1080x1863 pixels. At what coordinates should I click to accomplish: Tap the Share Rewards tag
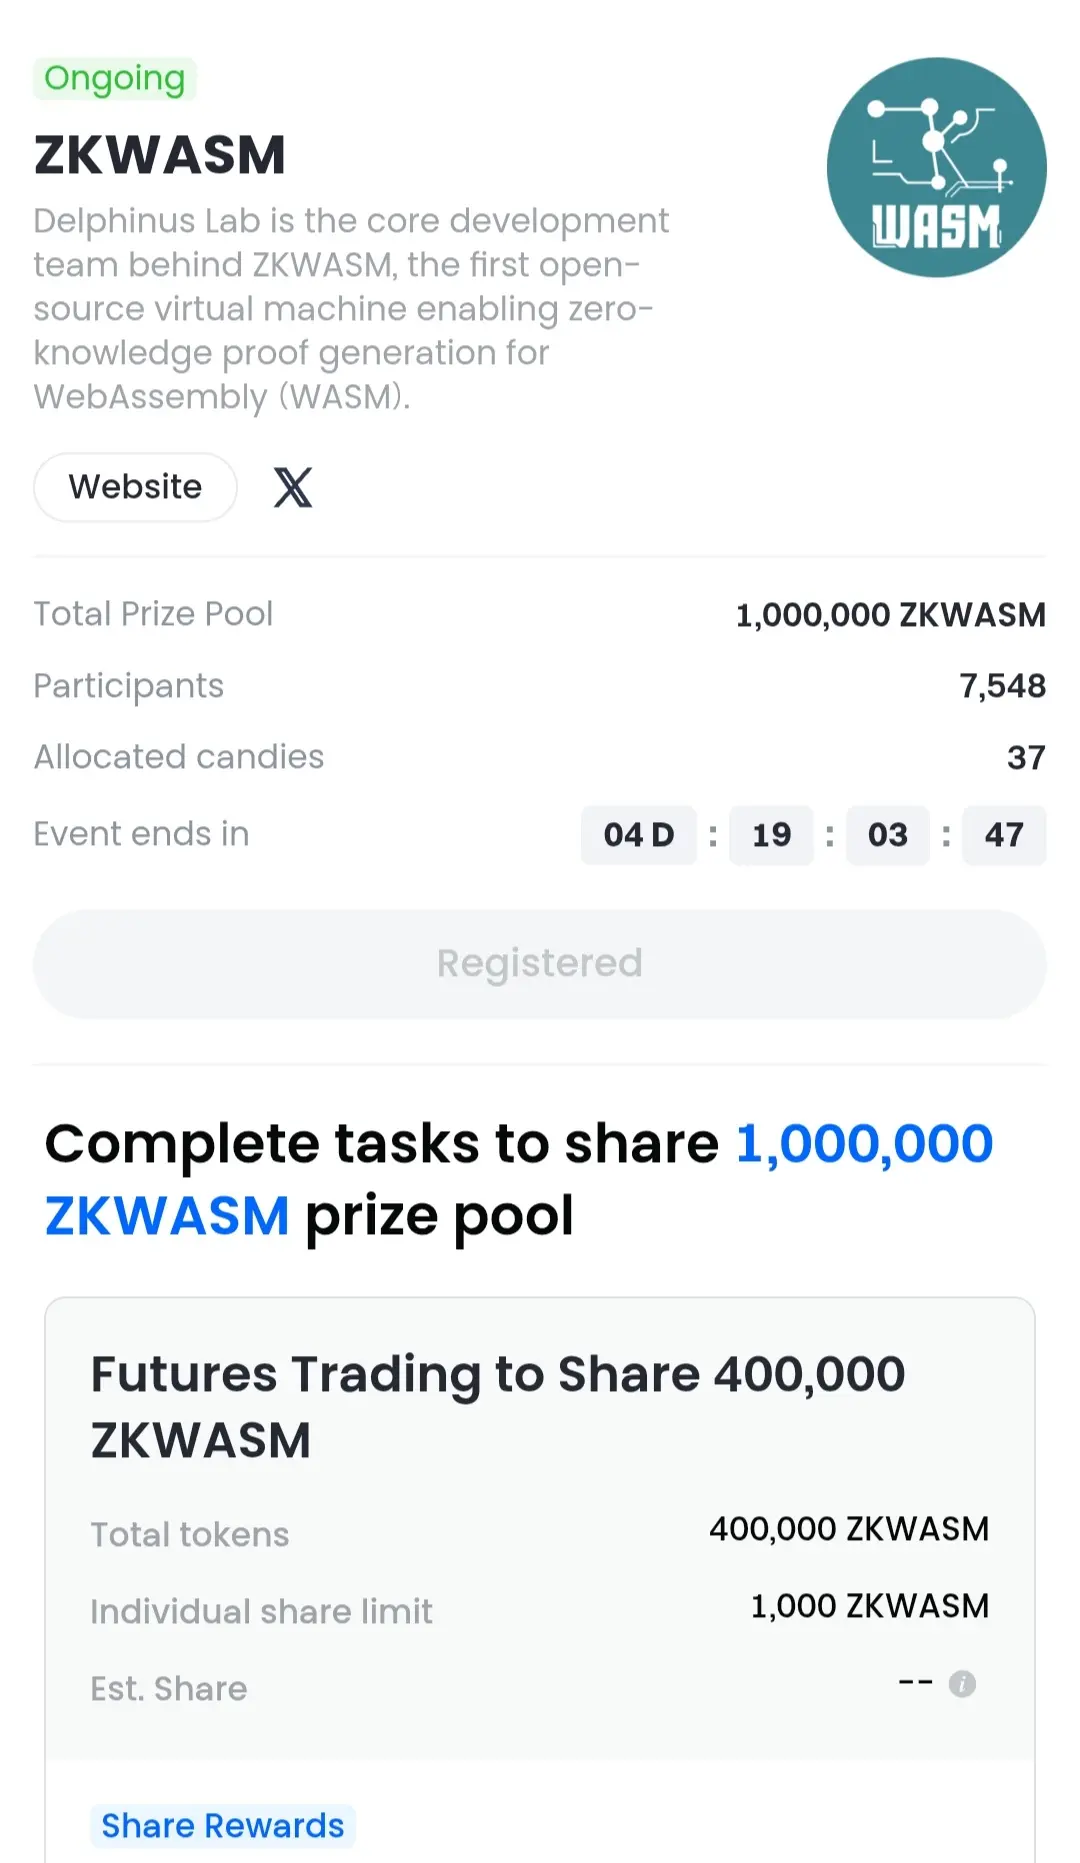[222, 1826]
